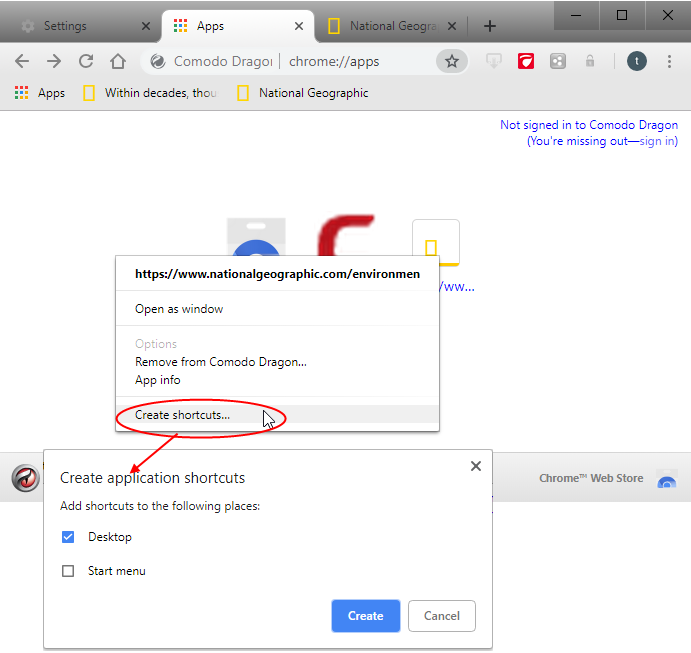Click the Comodo Dragon logo icon
Screen dimensions: 691x653
(x=26, y=478)
